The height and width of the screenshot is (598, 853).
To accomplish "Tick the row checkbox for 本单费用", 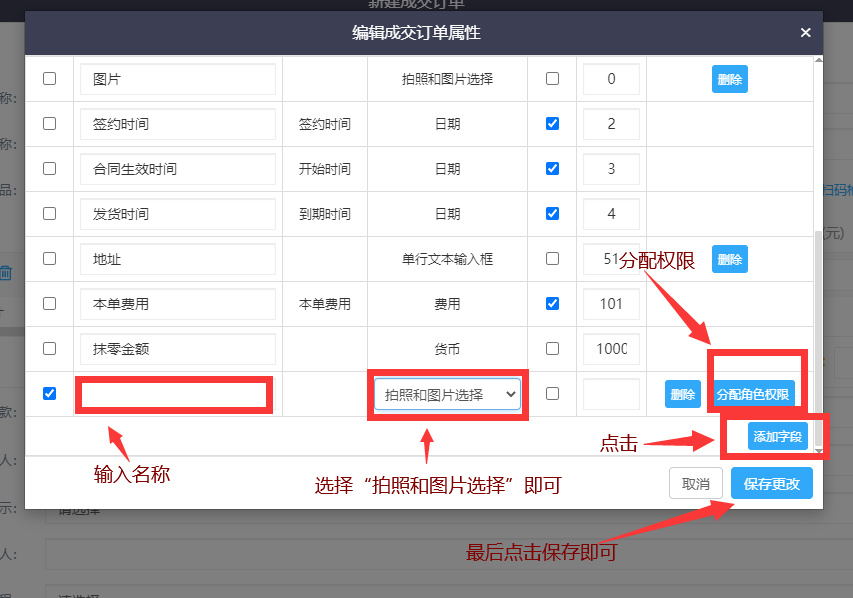I will [x=50, y=304].
